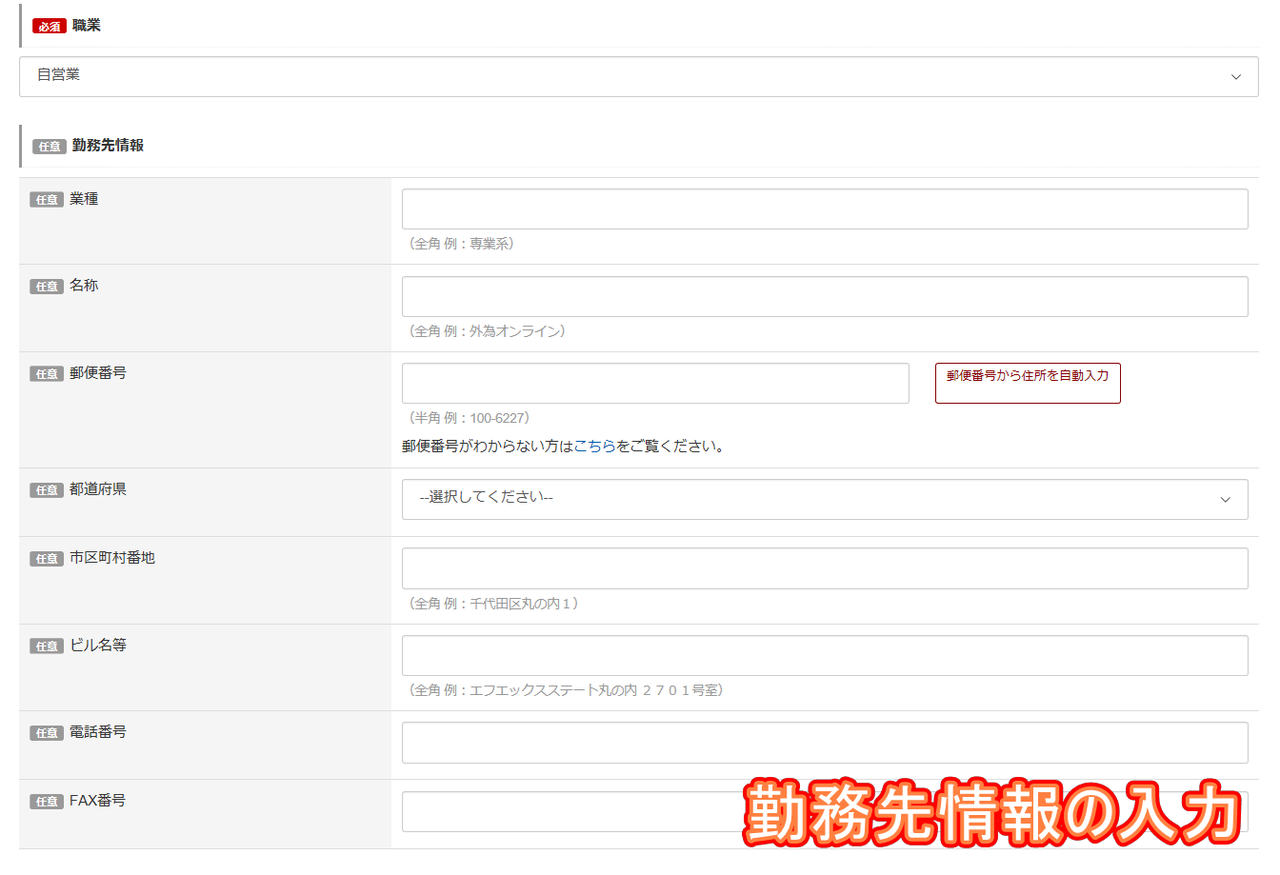Click 郵便番号から住所を自動入力 button
The image size is (1280, 875).
[1027, 383]
